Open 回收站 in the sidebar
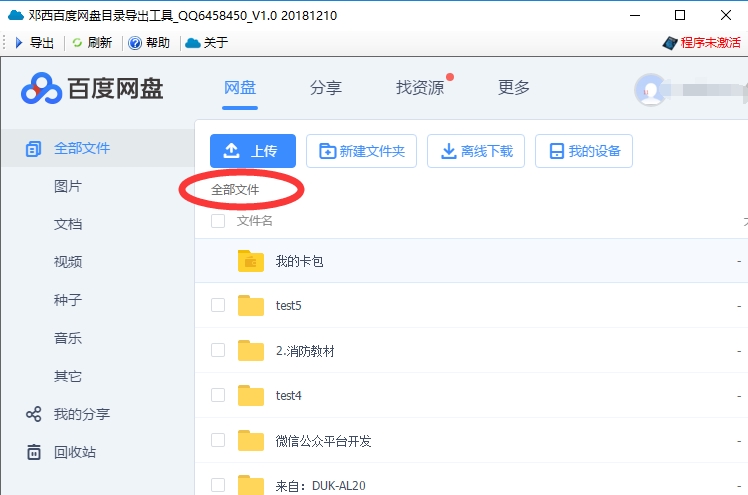The image size is (748, 495). [x=75, y=452]
